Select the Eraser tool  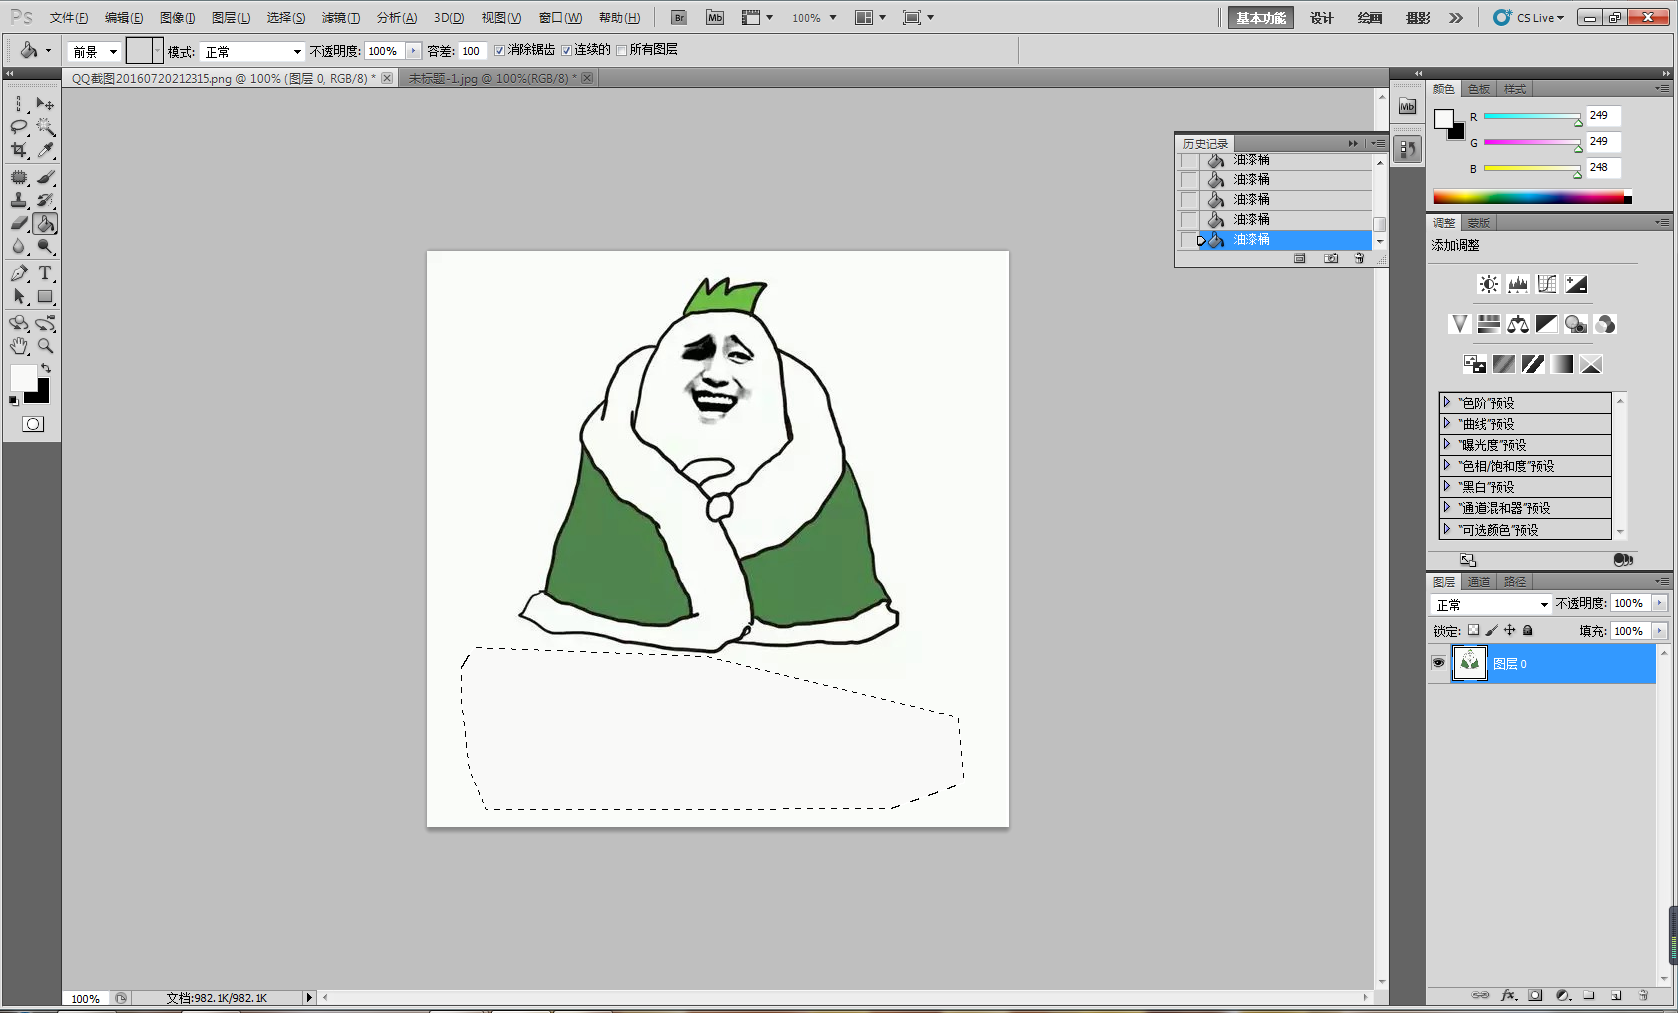coord(19,223)
